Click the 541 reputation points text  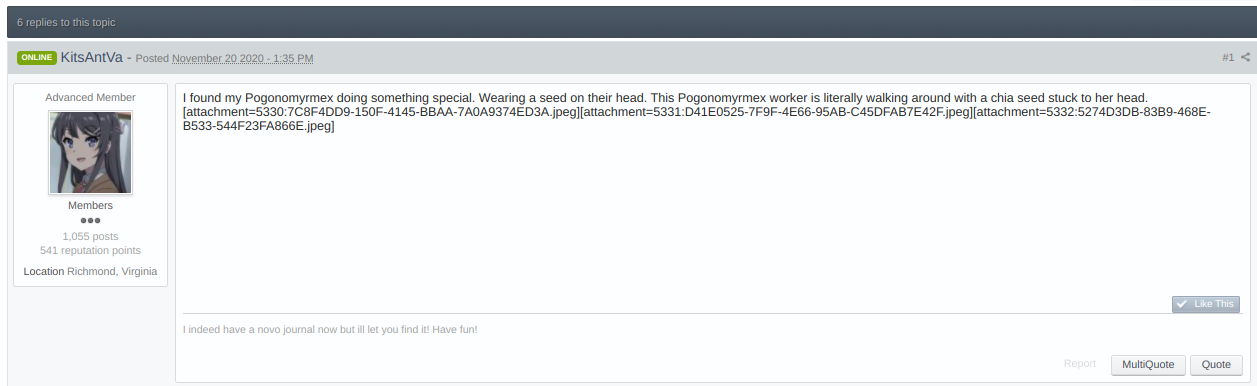[90, 250]
